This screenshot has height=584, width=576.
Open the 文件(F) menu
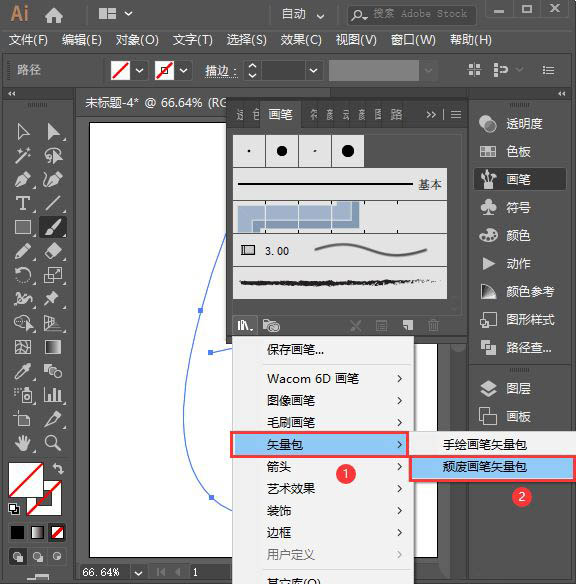pyautogui.click(x=28, y=39)
